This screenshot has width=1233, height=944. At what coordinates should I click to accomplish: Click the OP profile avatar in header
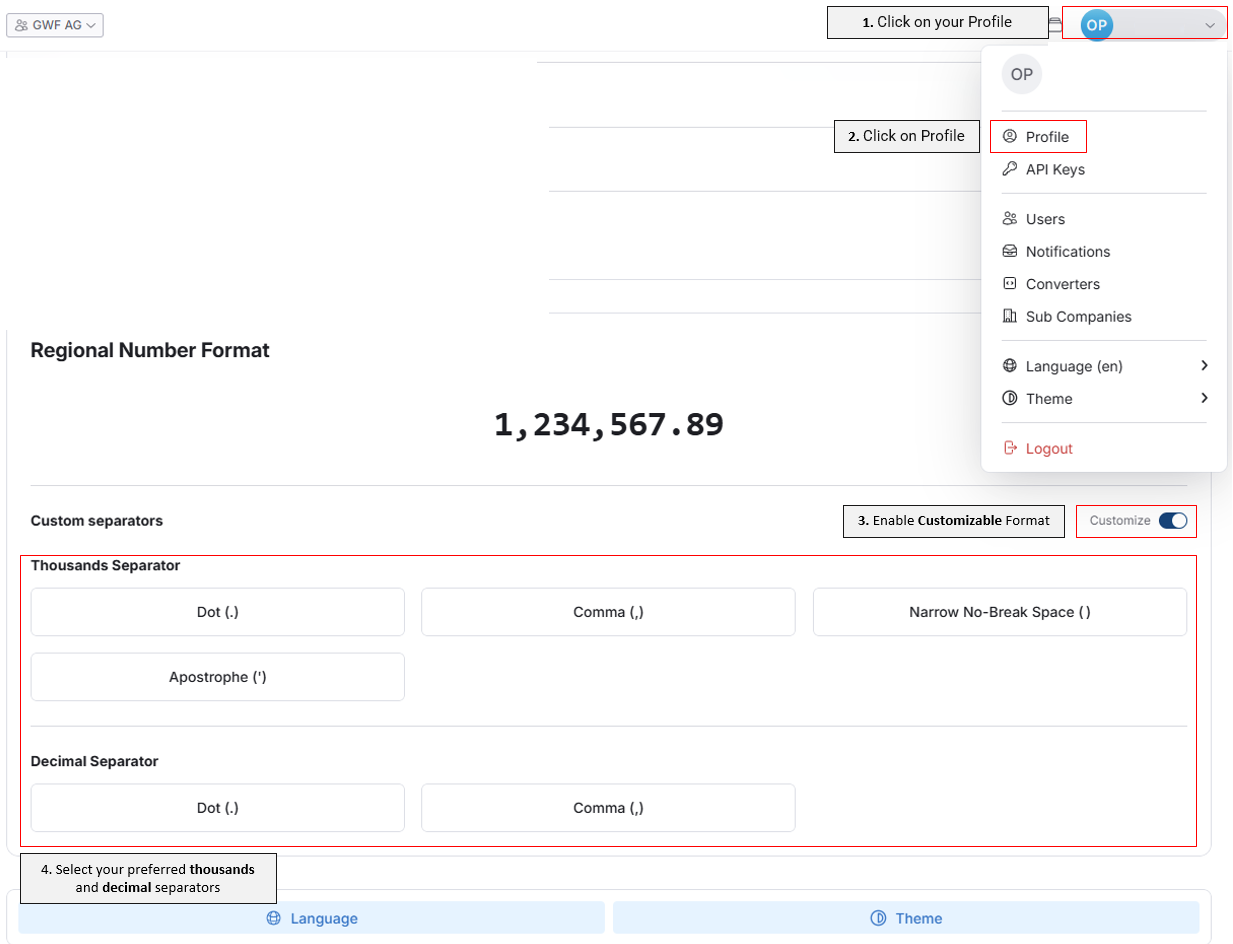[1097, 25]
